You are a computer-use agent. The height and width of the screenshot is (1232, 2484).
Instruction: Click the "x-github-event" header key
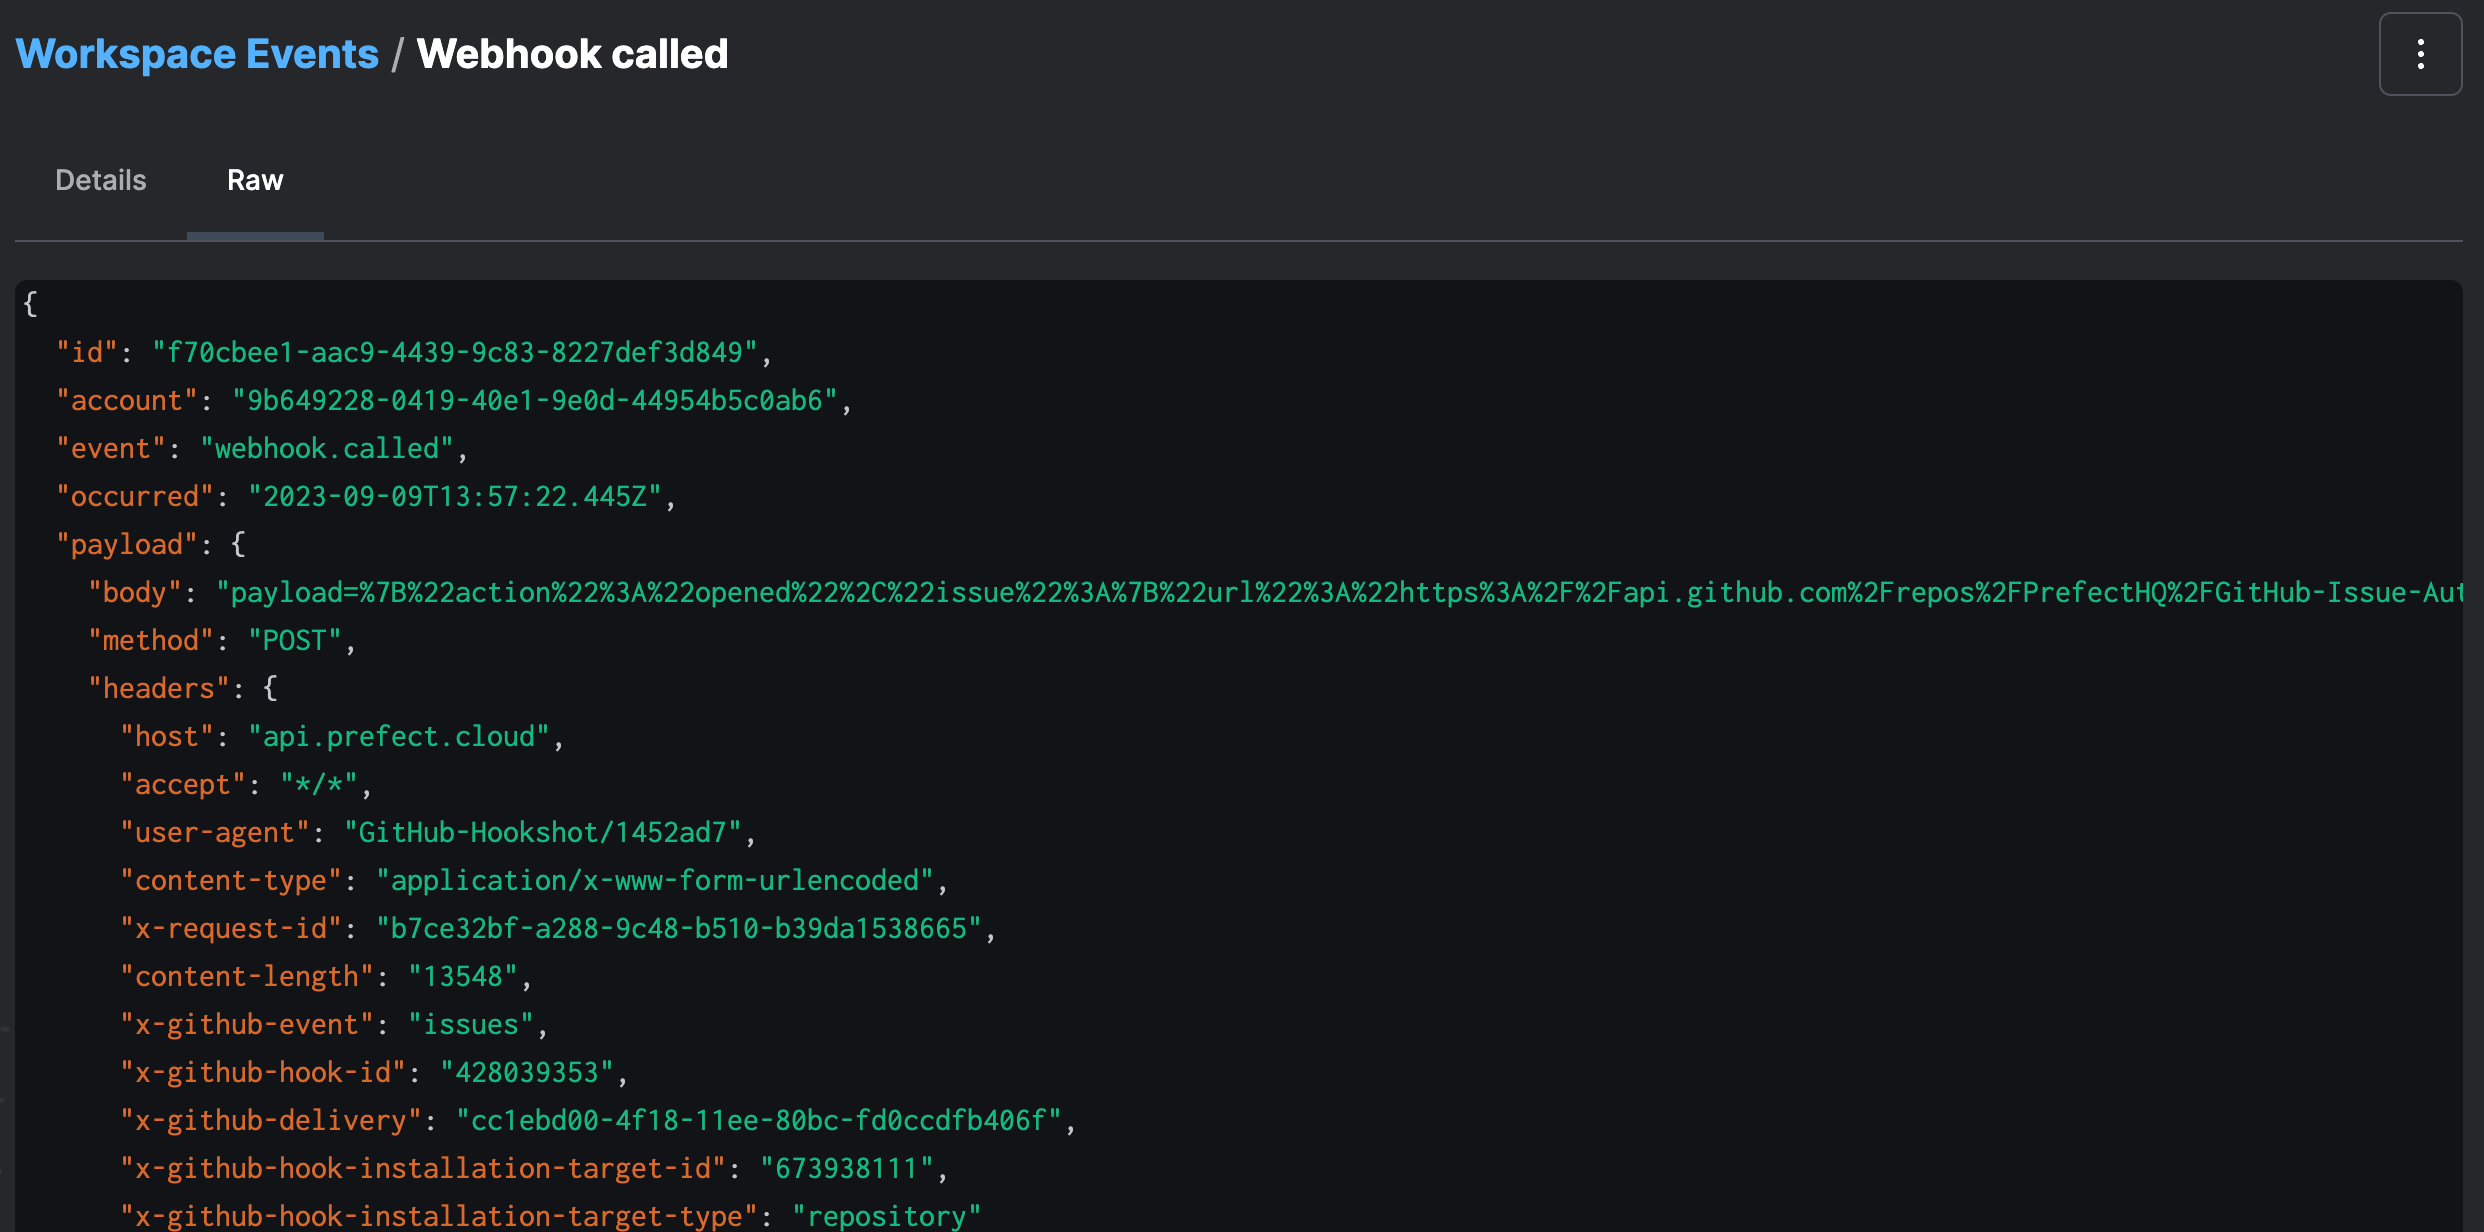click(x=247, y=1024)
